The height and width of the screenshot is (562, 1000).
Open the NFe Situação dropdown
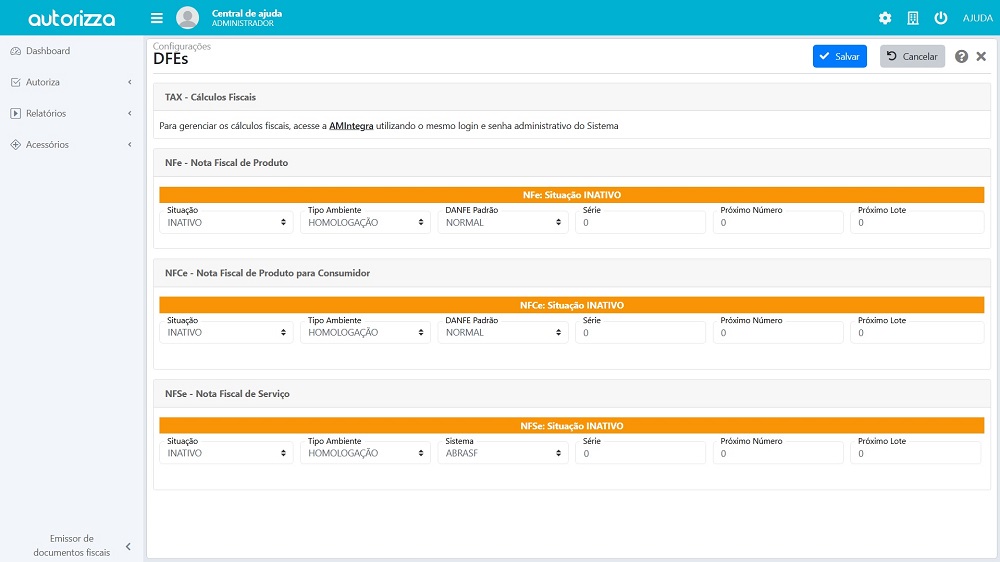226,223
